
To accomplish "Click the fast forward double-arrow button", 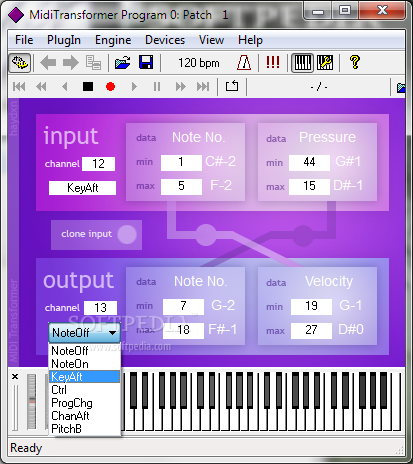I will coord(181,87).
